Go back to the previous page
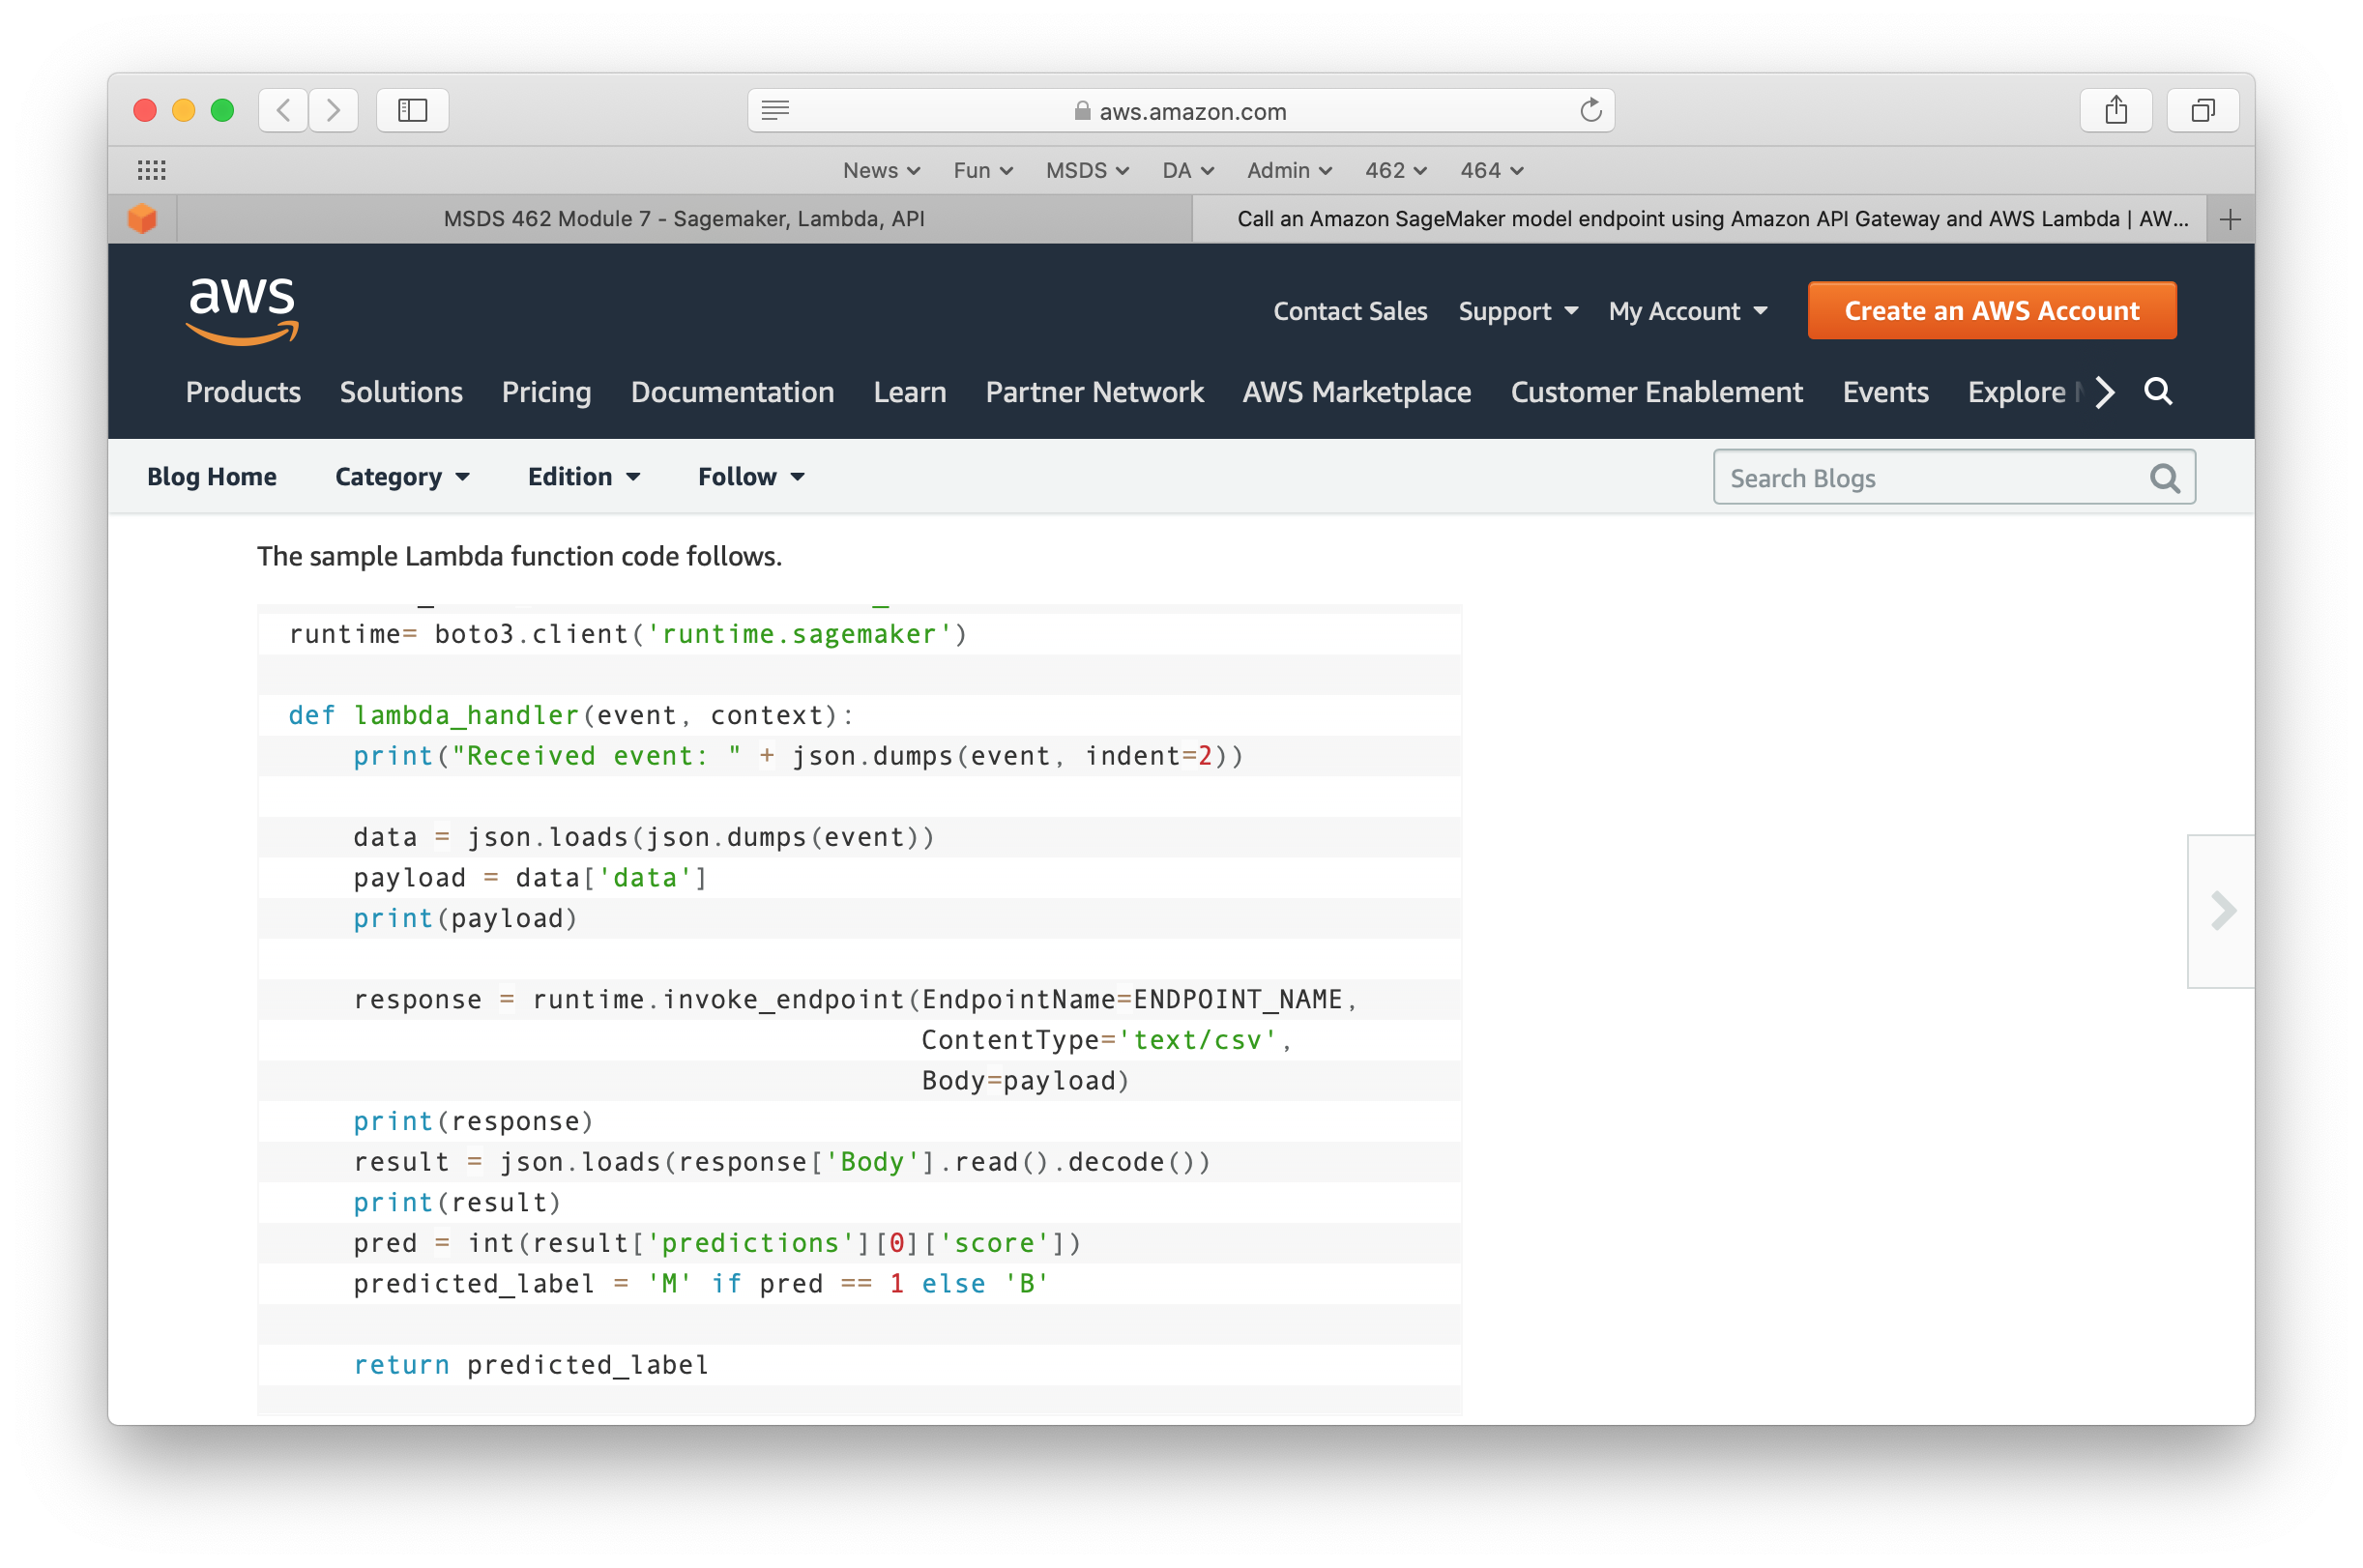The image size is (2363, 1568). (283, 110)
